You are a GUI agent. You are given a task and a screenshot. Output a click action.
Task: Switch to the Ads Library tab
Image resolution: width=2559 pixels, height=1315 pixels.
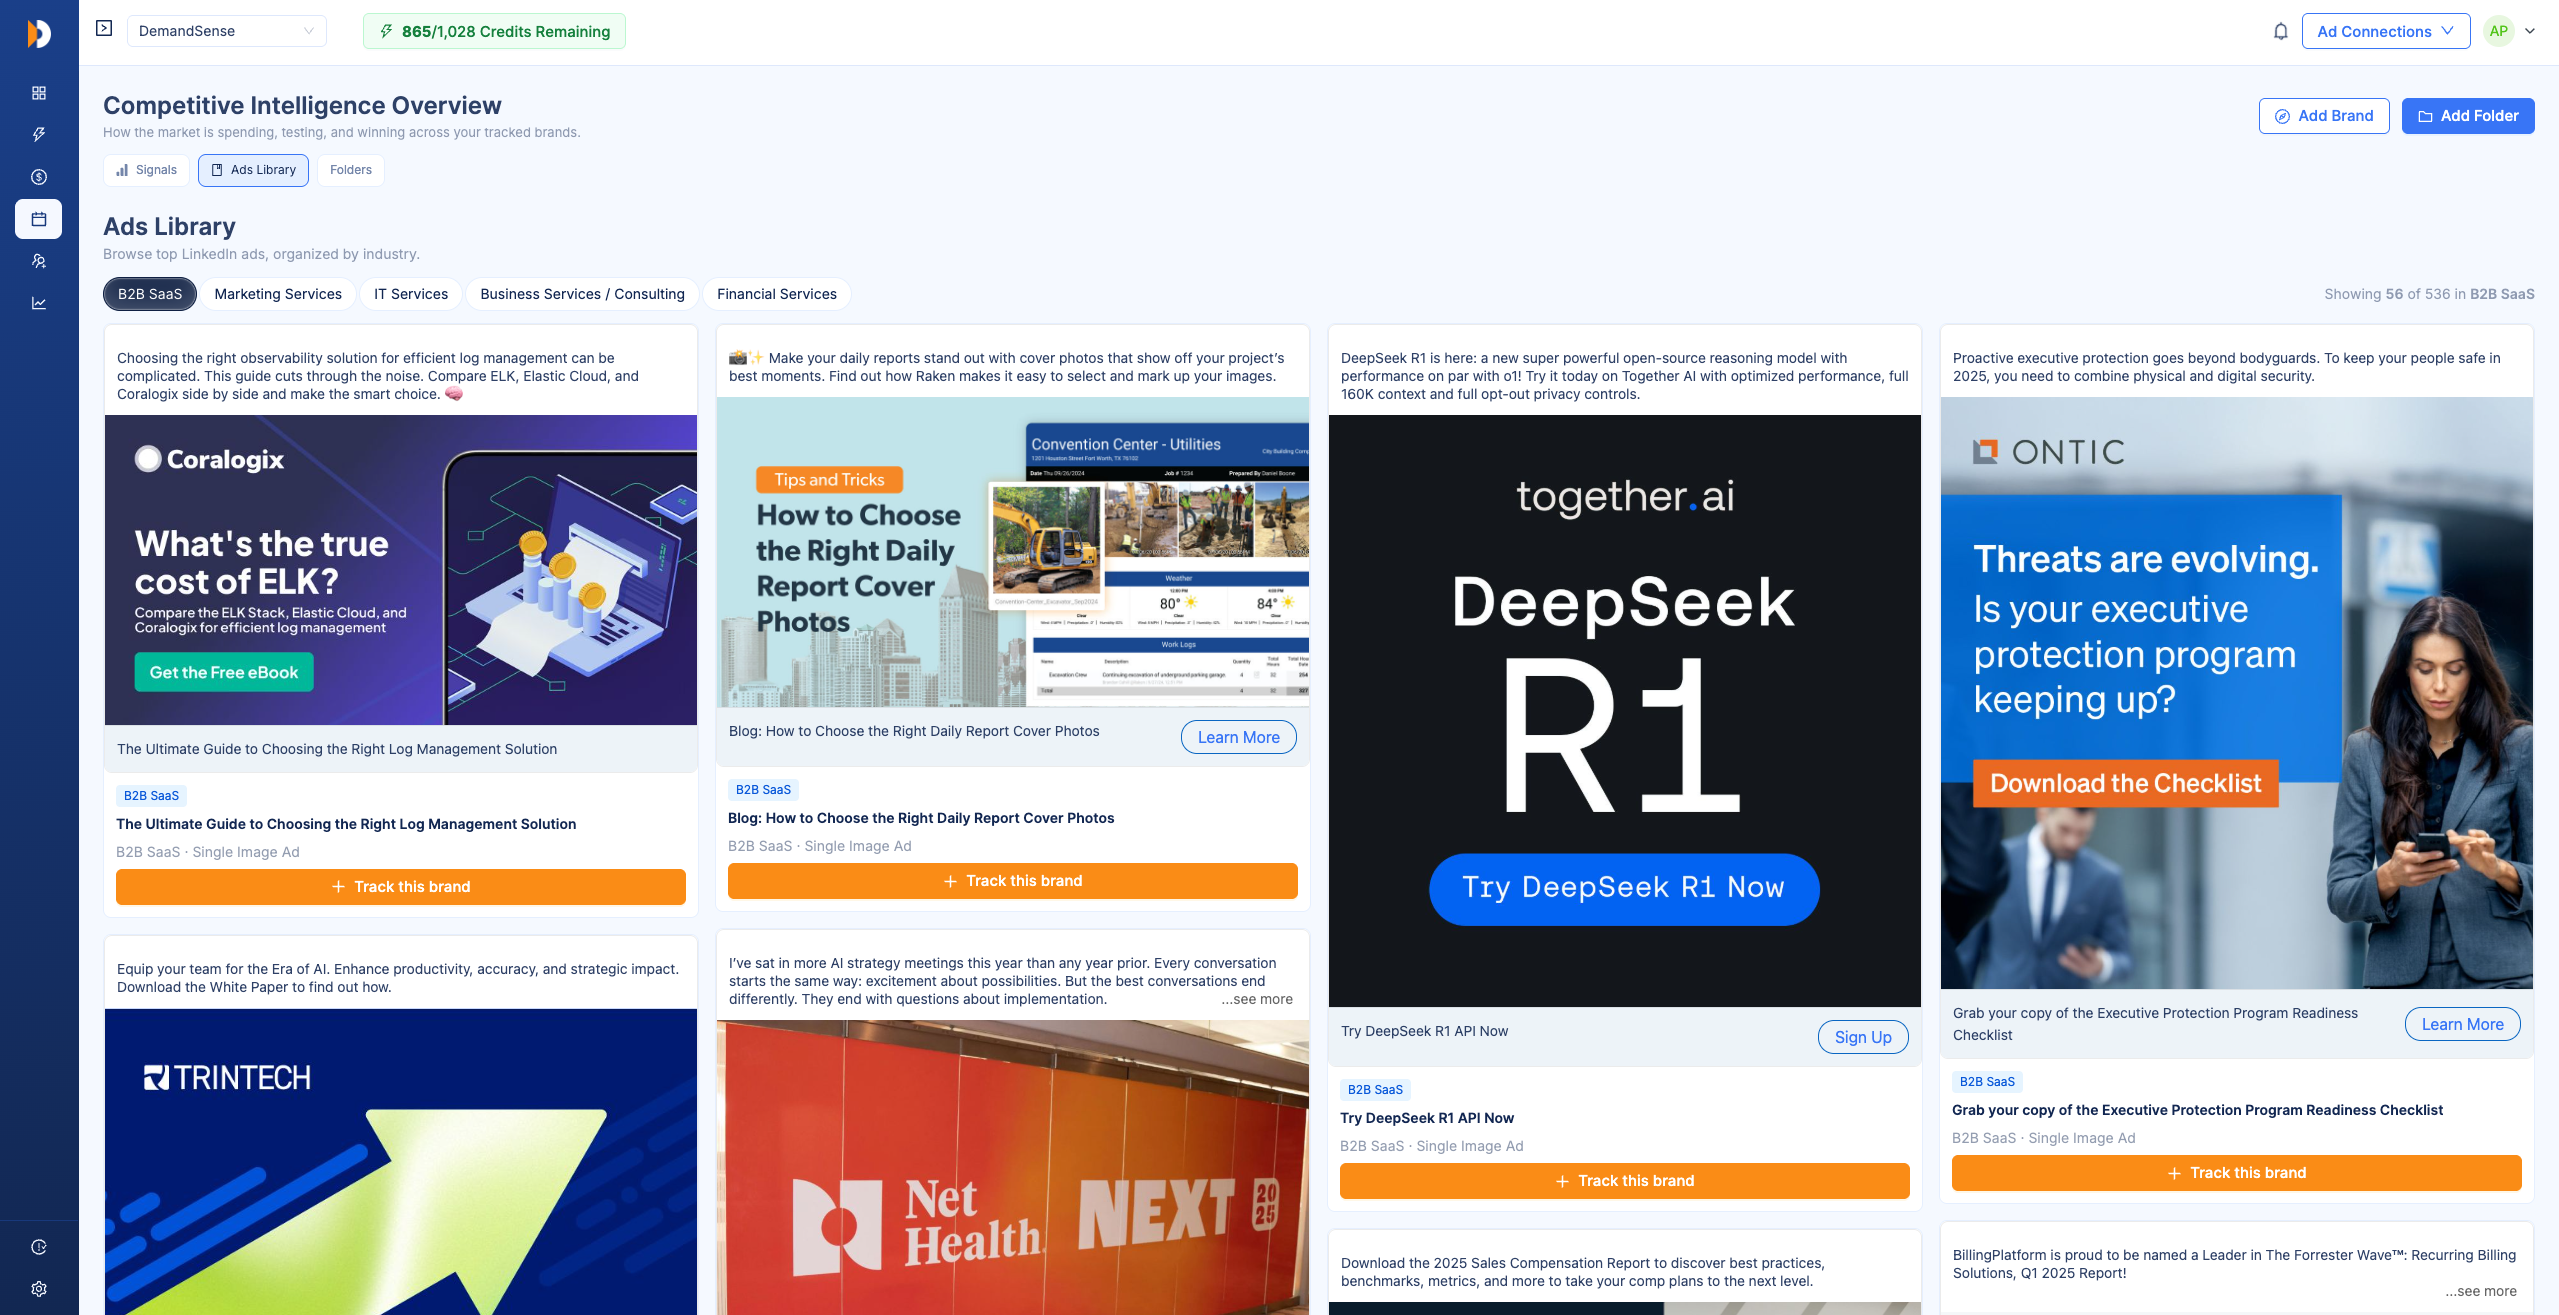coord(254,170)
